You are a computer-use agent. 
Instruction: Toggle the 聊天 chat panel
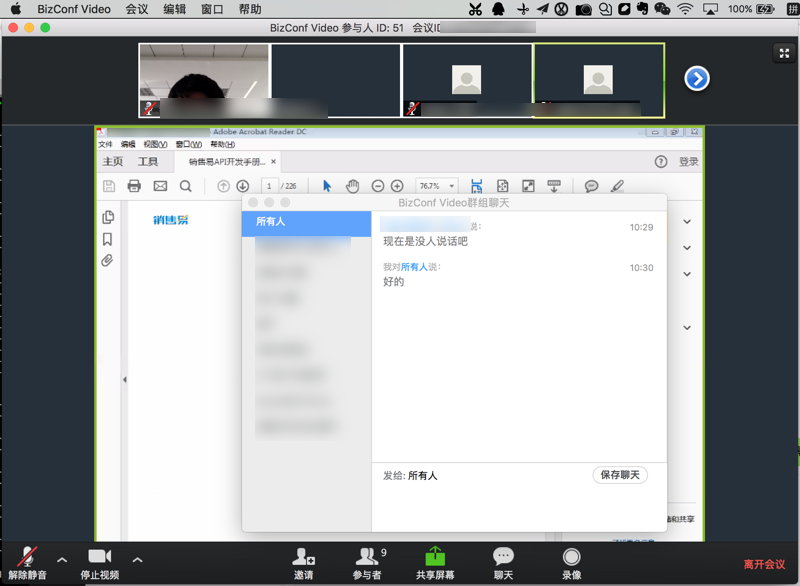tap(503, 564)
